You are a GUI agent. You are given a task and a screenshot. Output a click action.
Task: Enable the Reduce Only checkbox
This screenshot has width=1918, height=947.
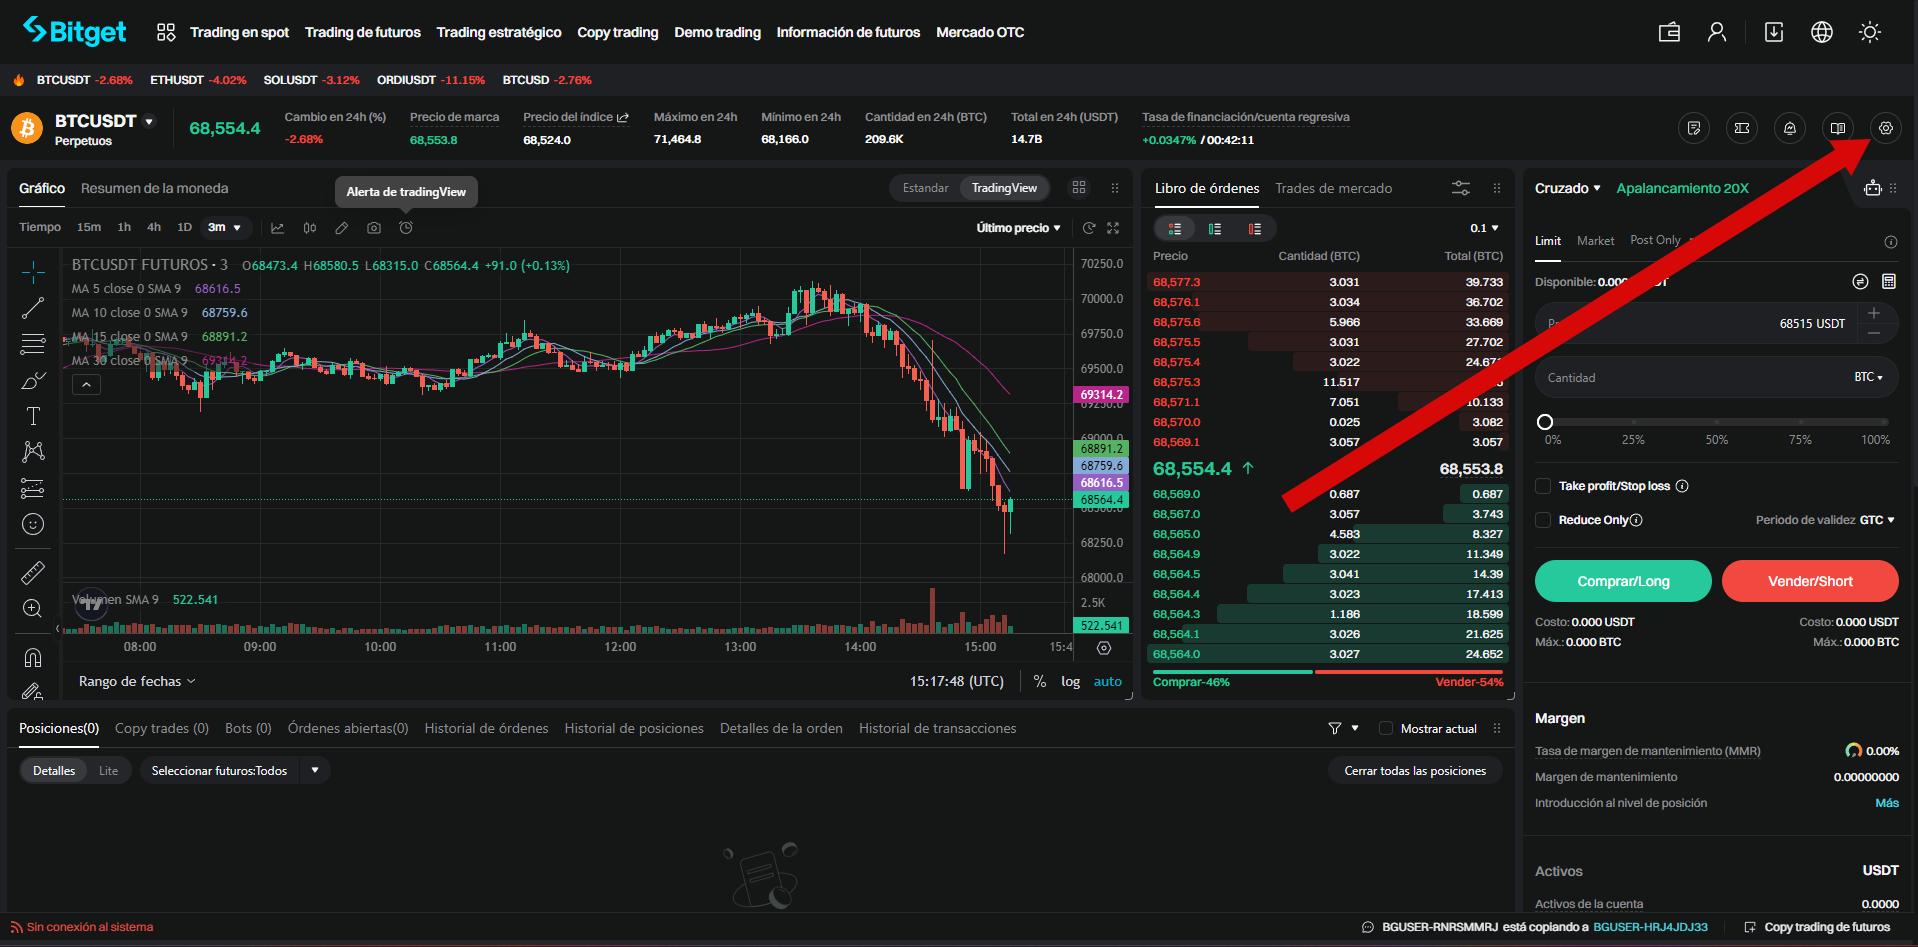coord(1543,520)
